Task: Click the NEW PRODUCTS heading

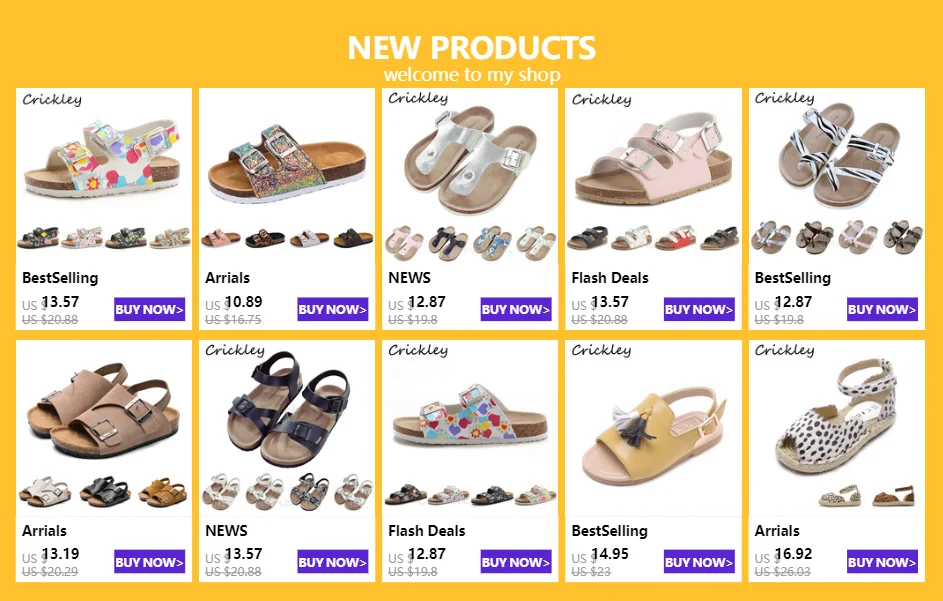Action: point(472,48)
